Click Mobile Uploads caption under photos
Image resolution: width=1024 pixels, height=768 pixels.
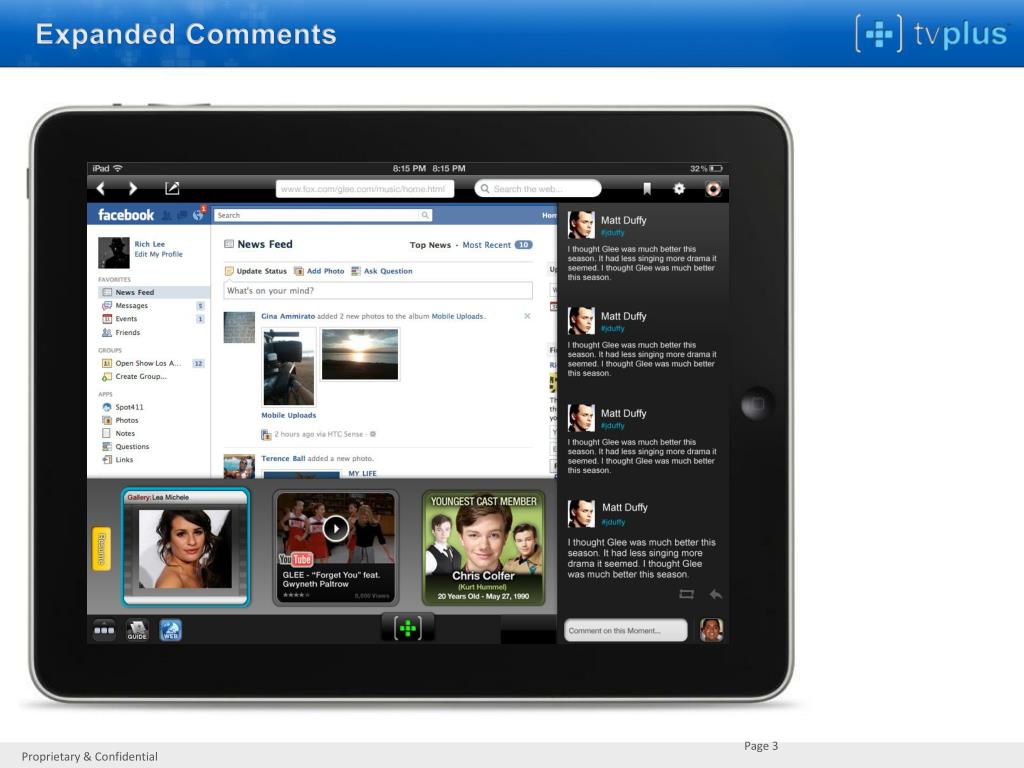[289, 415]
